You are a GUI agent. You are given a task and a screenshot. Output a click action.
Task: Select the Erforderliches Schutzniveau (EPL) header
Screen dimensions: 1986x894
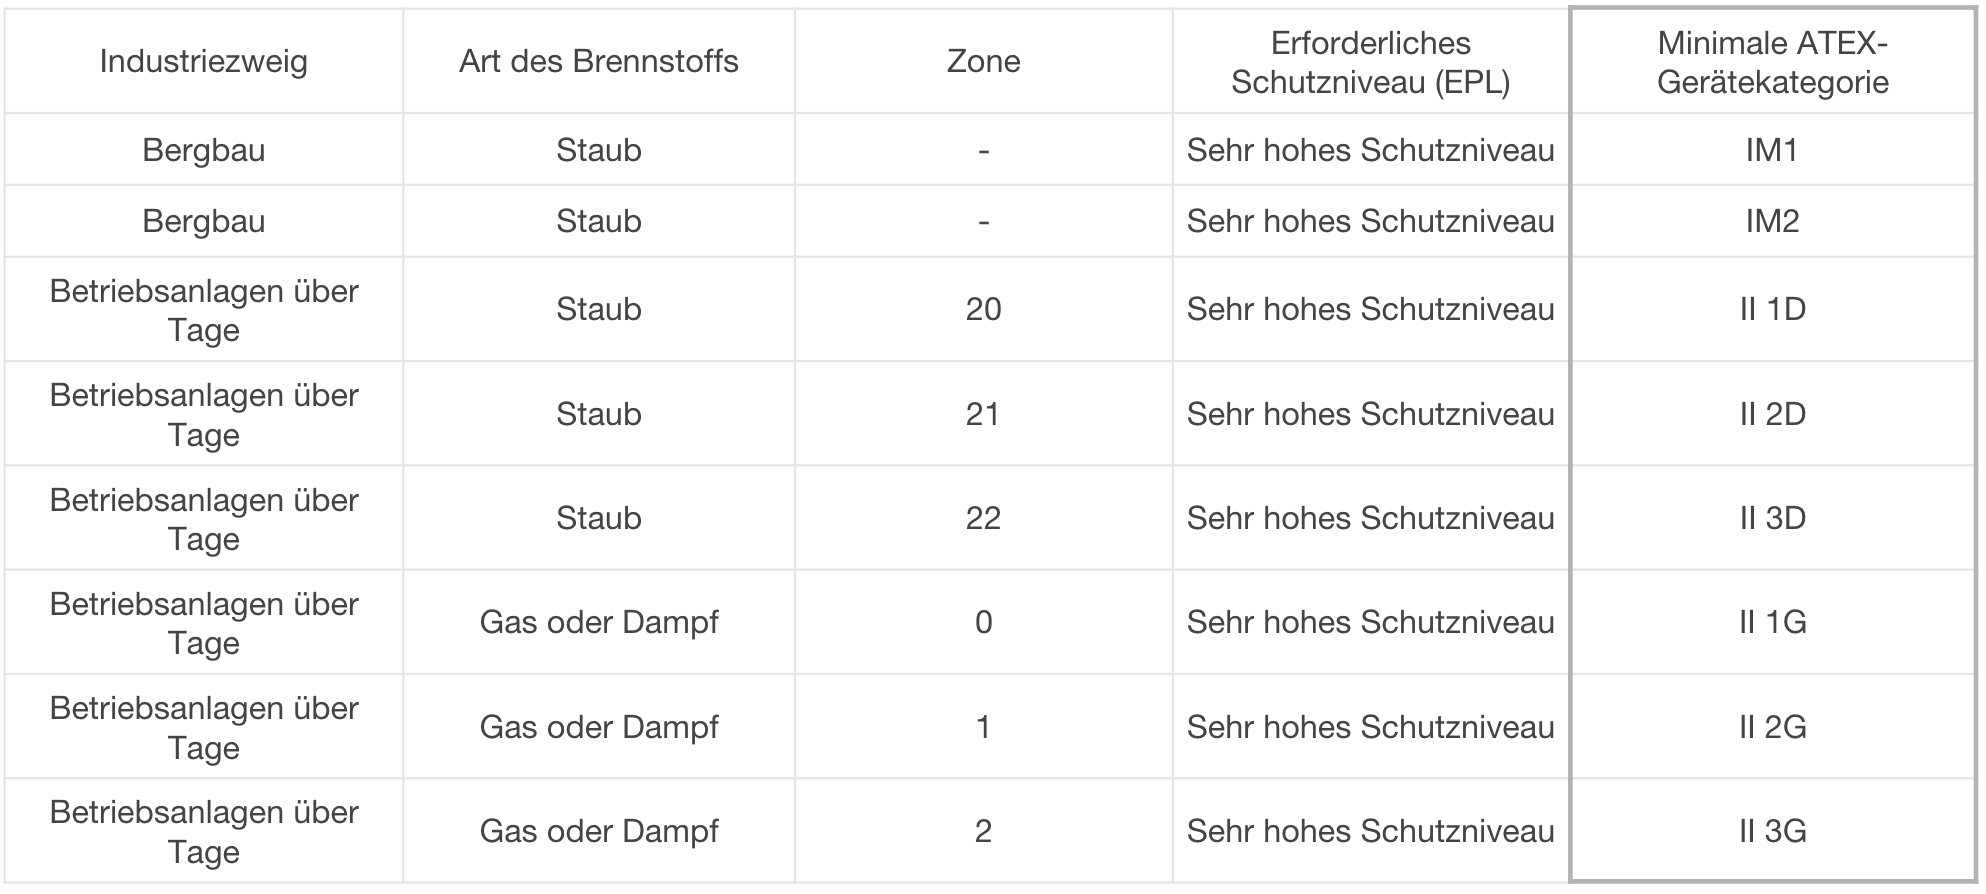pos(1370,62)
